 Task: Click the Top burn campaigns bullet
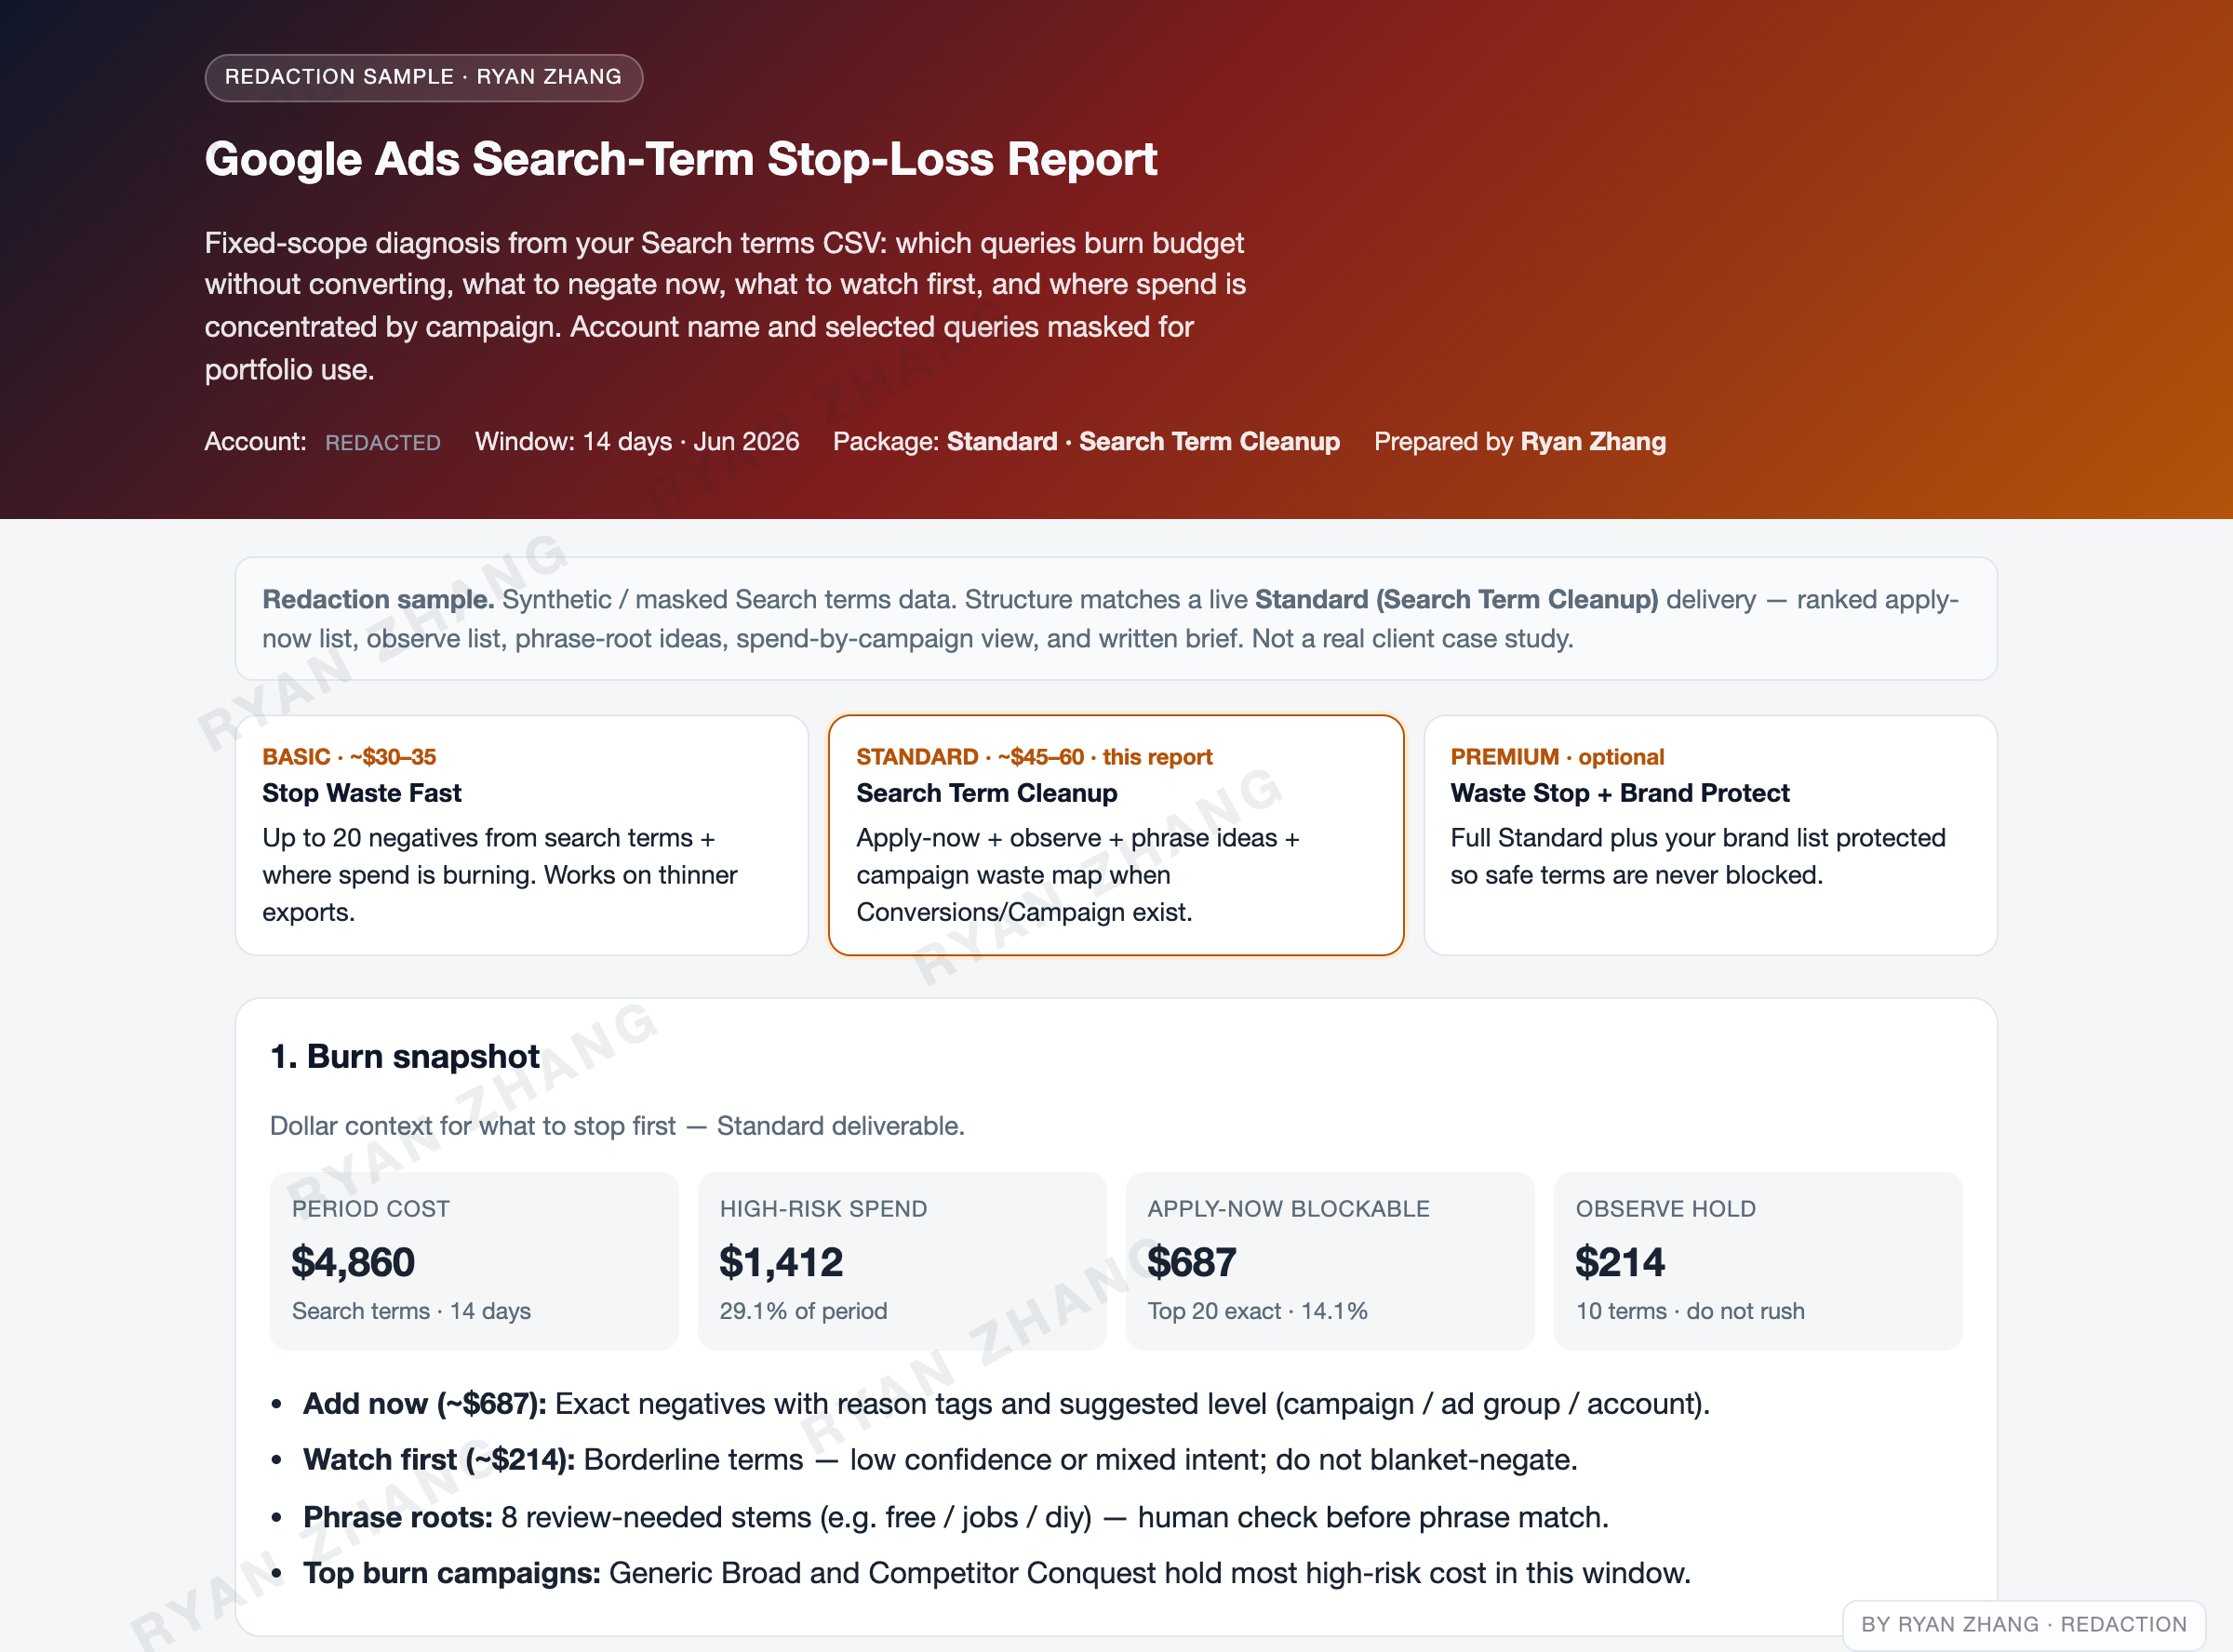[x=997, y=1573]
